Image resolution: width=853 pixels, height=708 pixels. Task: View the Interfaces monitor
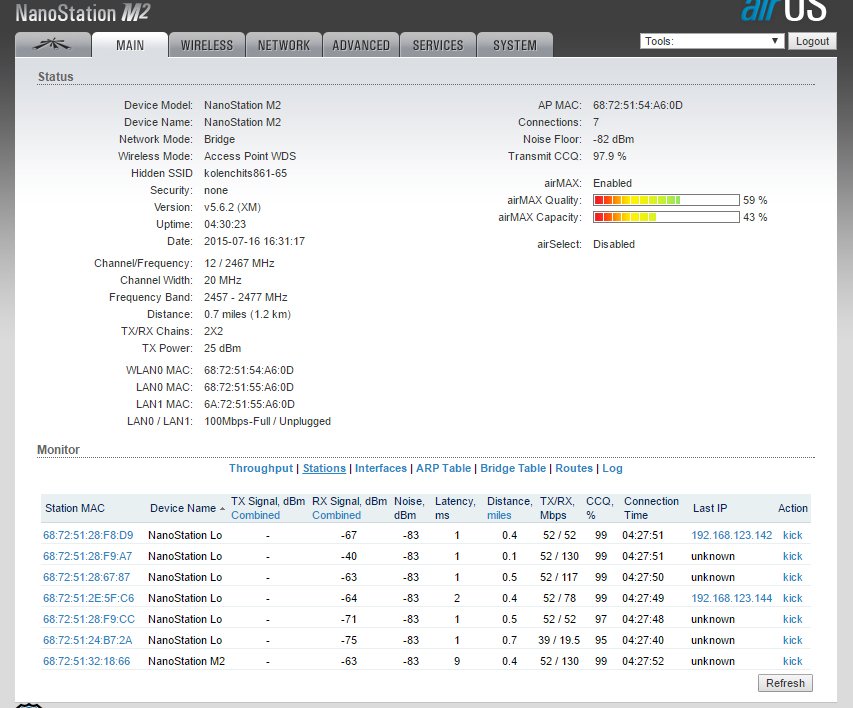381,468
